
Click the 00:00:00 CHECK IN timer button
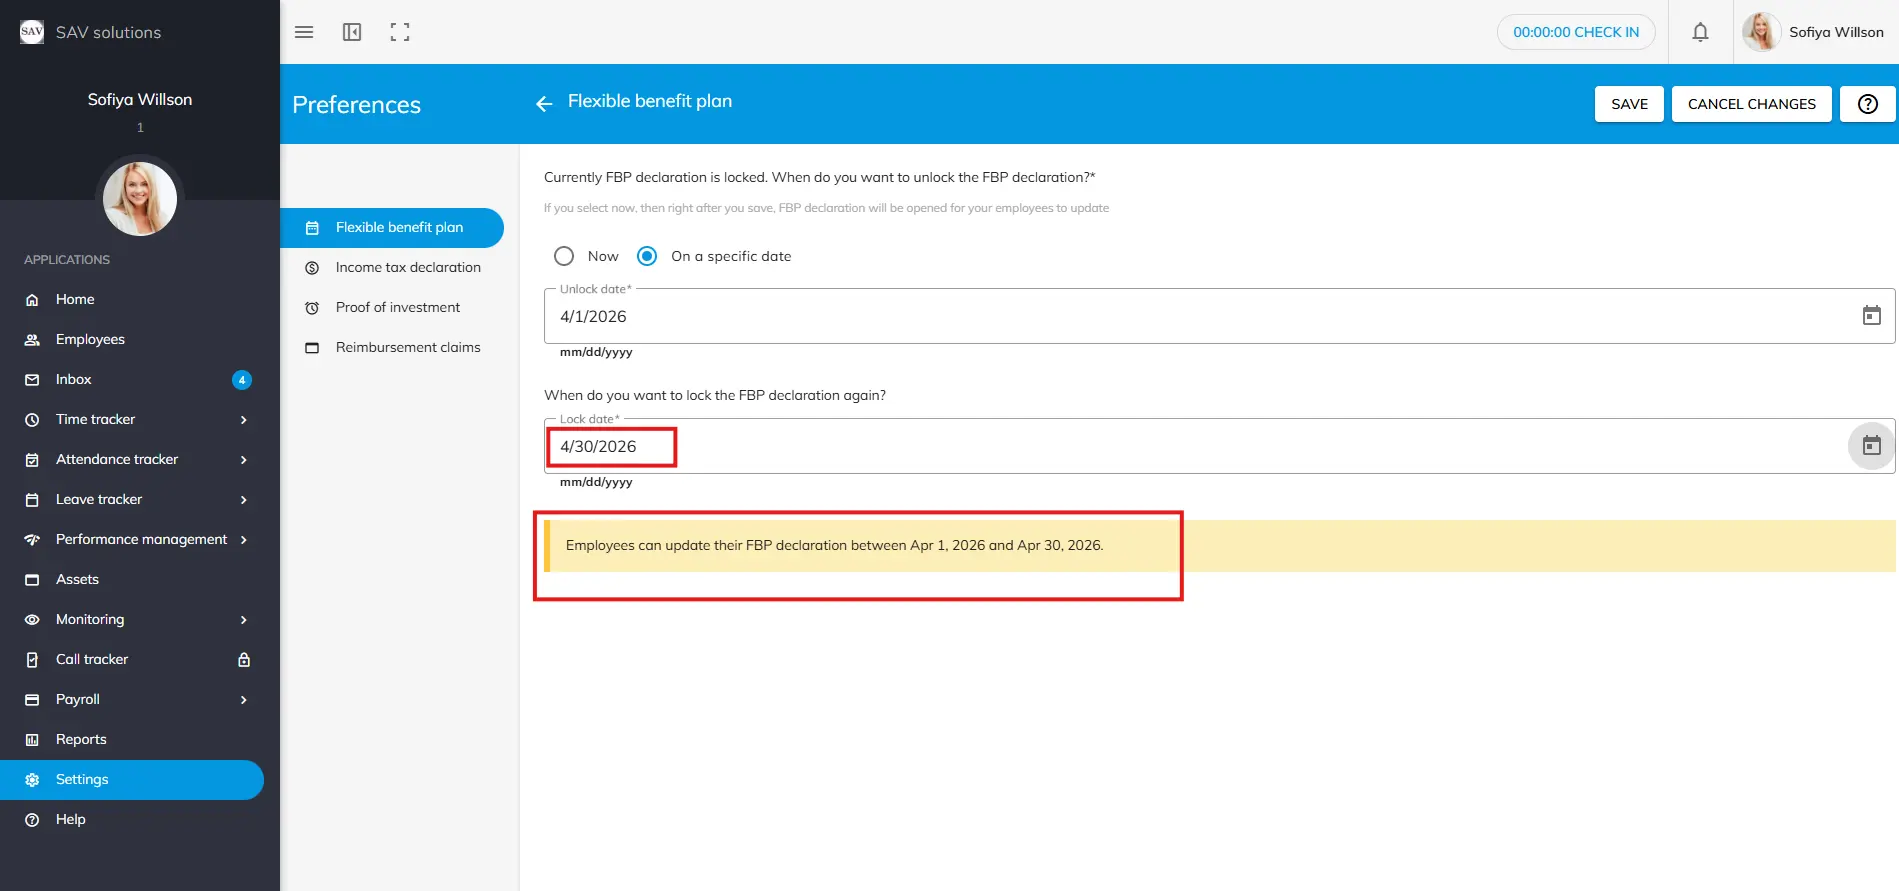click(x=1576, y=32)
